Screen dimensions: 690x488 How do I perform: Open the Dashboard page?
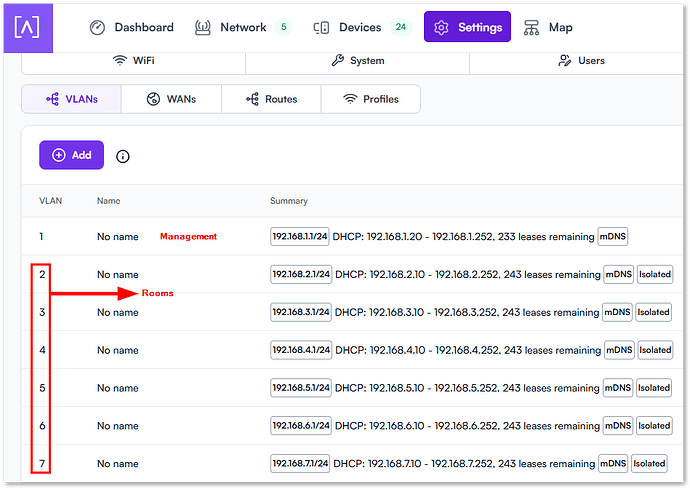point(131,27)
